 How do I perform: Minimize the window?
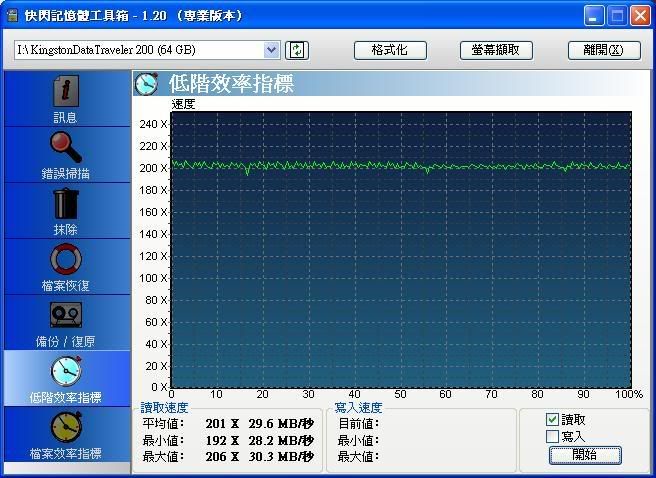pos(594,16)
